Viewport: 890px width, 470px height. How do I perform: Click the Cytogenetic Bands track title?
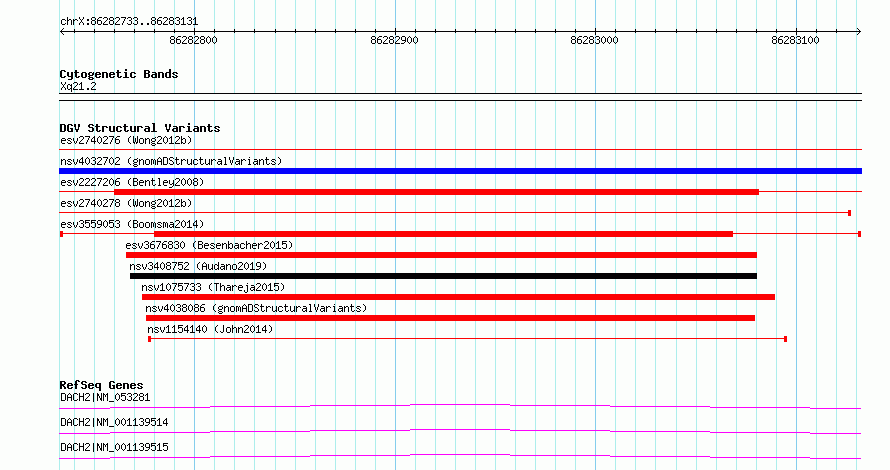tap(119, 74)
